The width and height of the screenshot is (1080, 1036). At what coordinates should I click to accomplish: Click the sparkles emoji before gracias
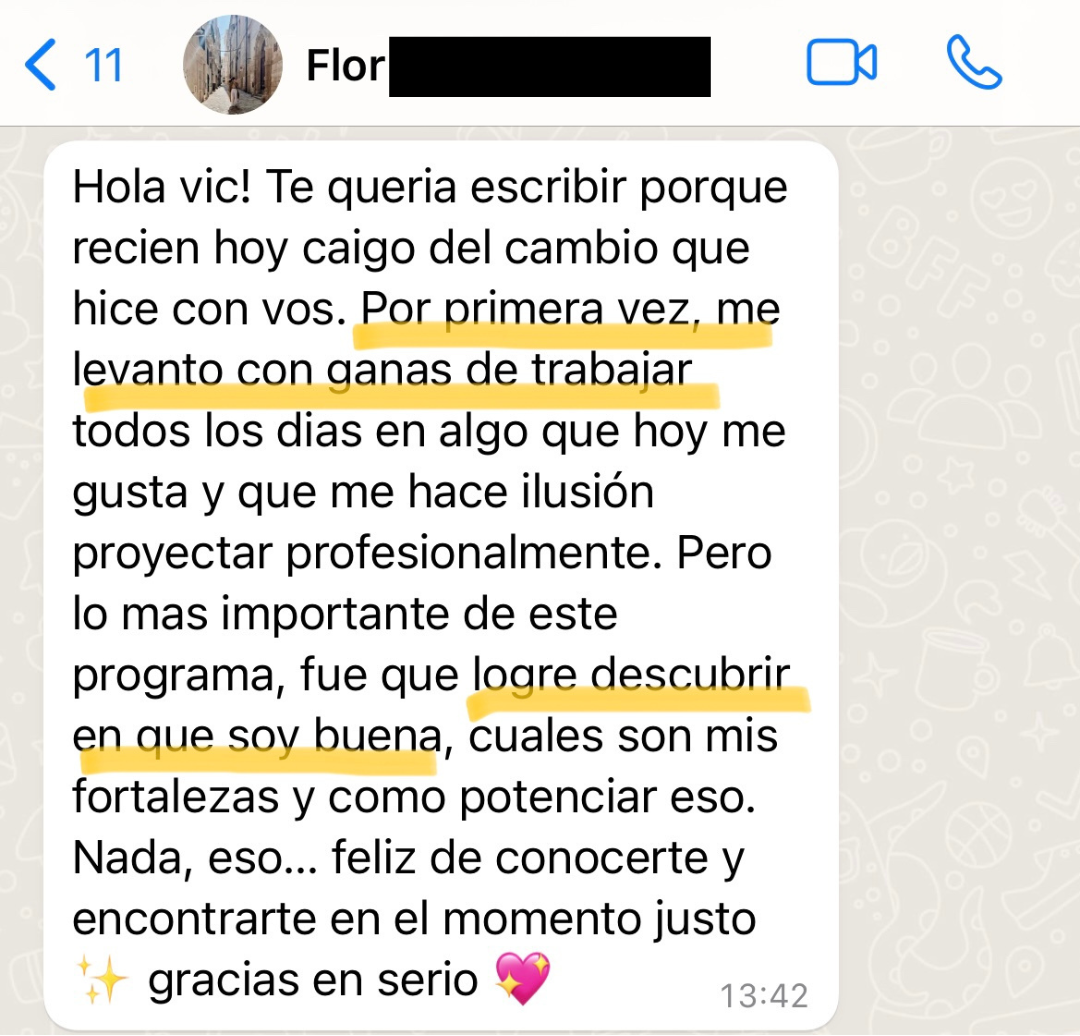pyautogui.click(x=102, y=979)
